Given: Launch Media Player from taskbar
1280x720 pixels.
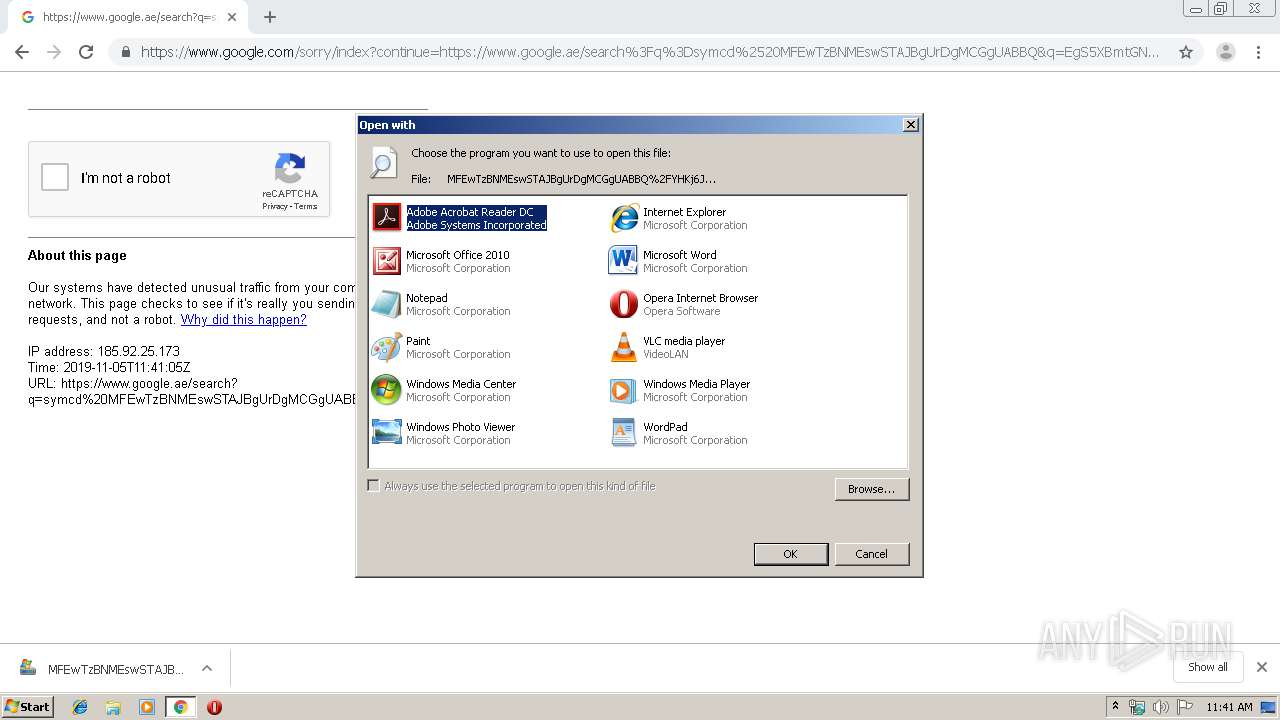Looking at the screenshot, I should click(147, 707).
